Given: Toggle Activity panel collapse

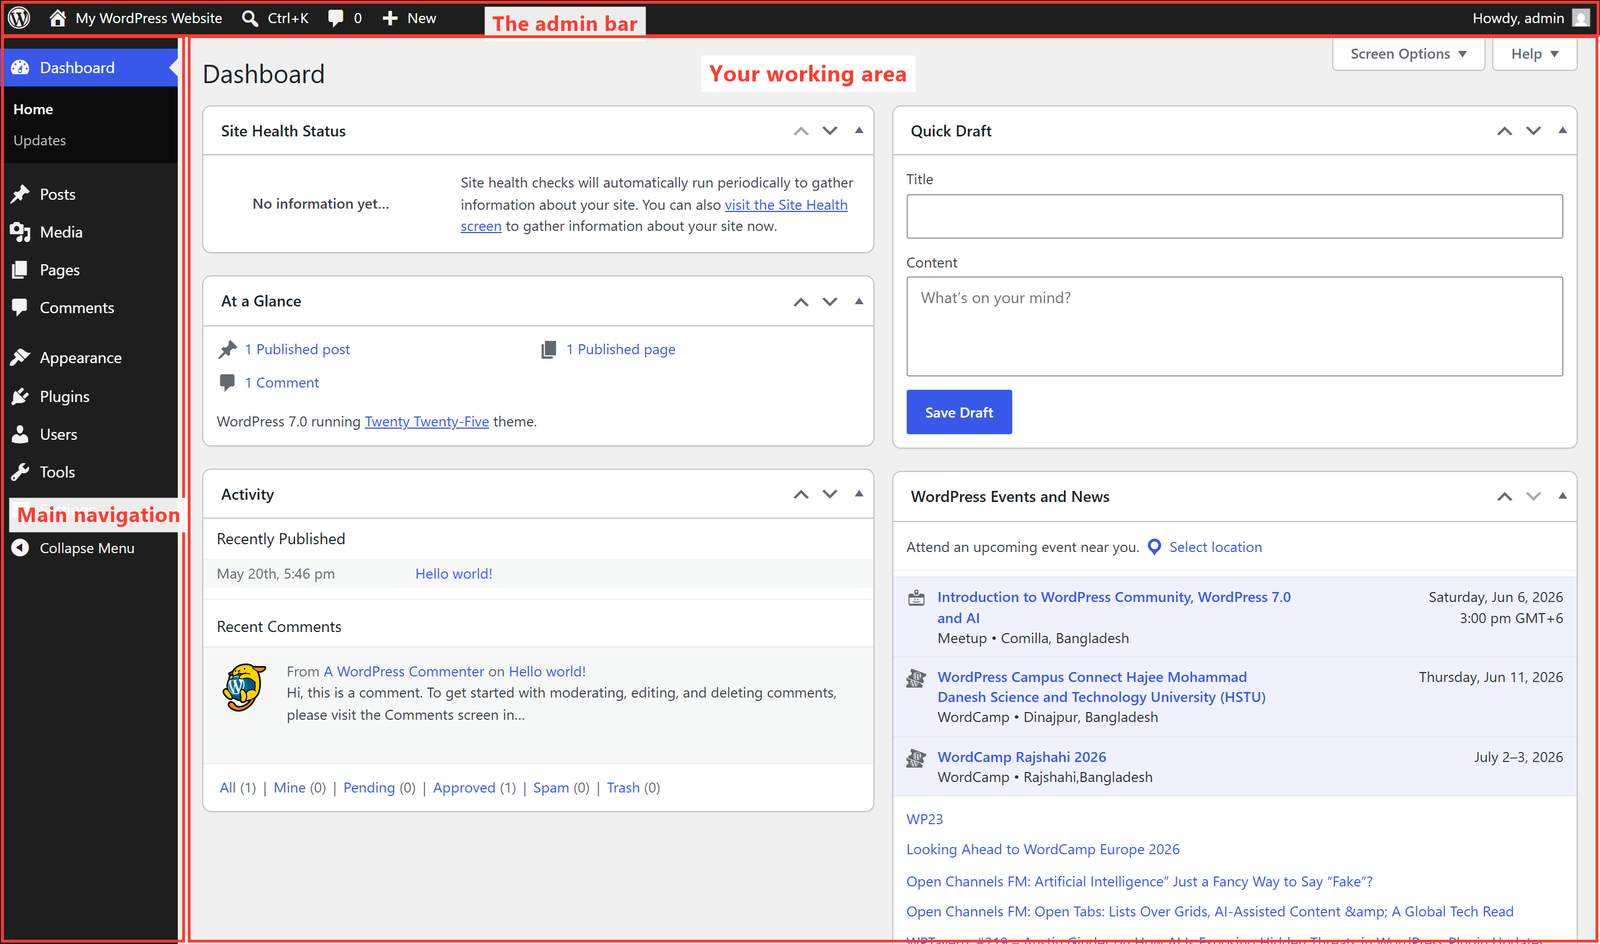Looking at the screenshot, I should point(859,494).
